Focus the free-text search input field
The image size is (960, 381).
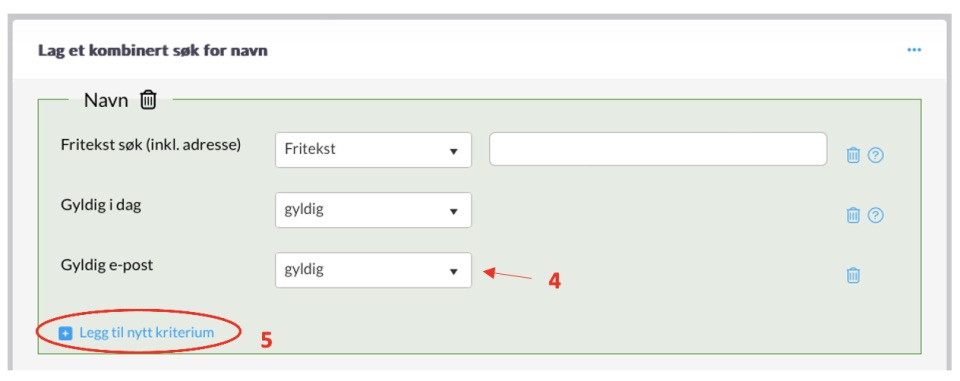658,149
